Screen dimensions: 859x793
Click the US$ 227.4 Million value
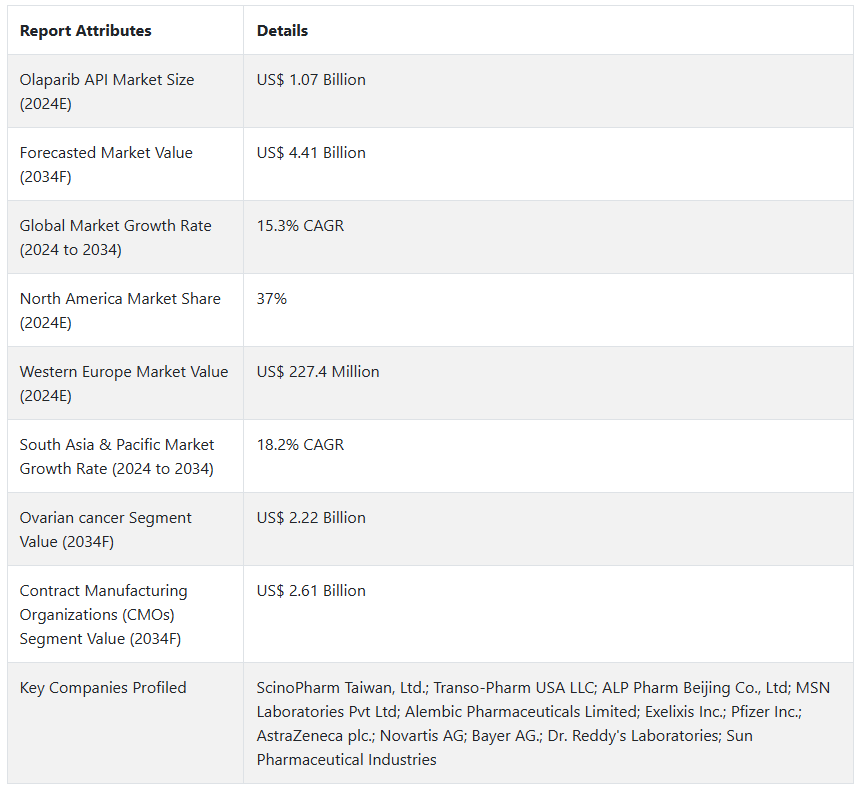(x=318, y=372)
